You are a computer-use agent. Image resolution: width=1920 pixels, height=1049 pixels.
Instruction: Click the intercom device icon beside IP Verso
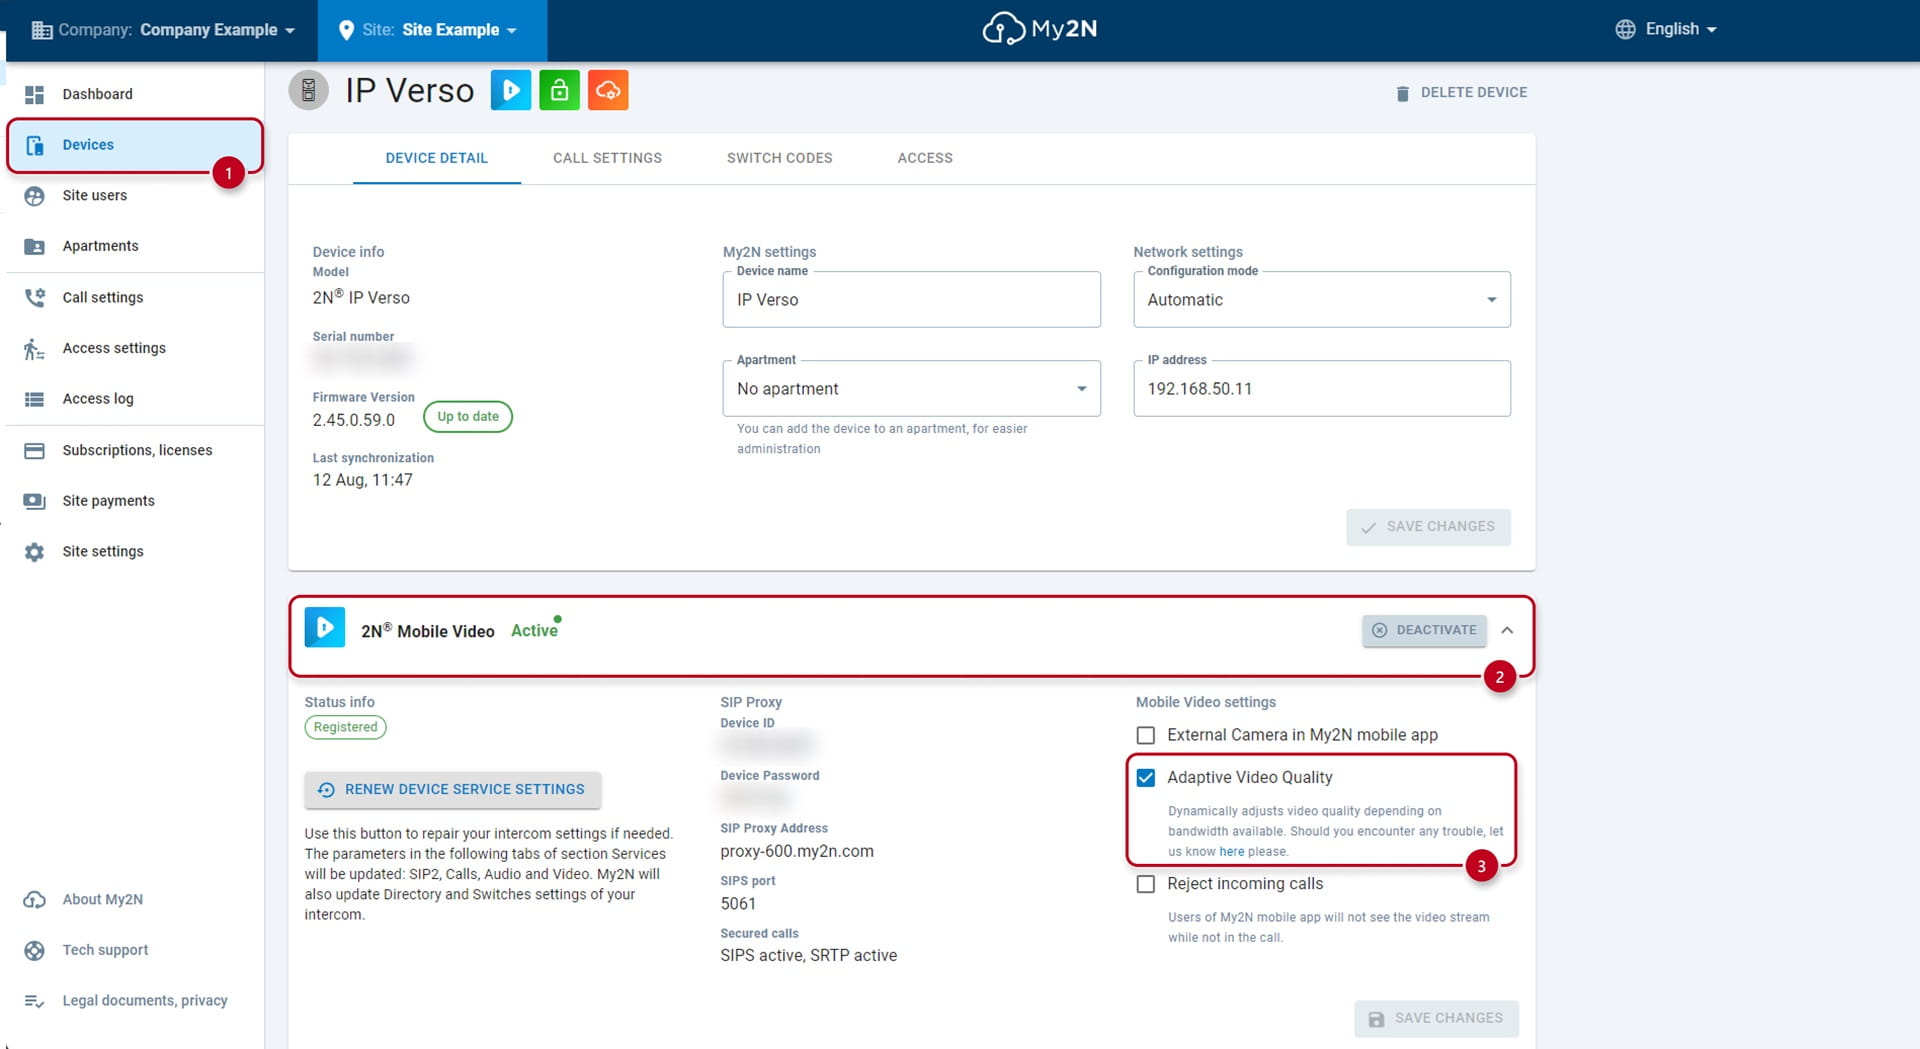click(x=309, y=90)
